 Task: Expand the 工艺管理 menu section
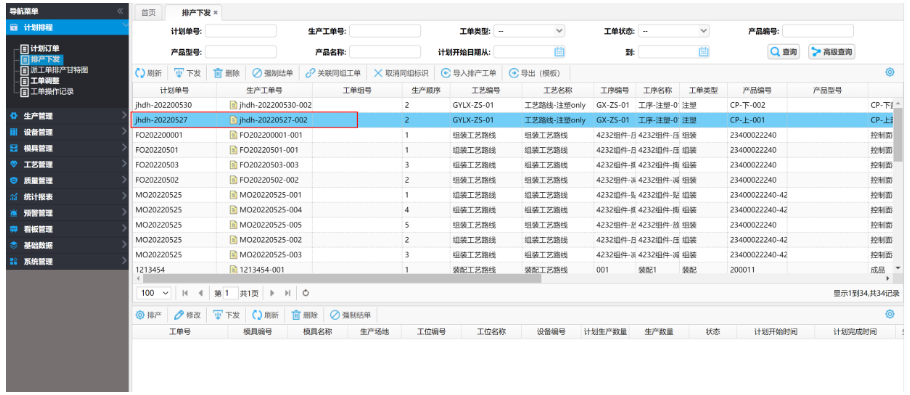67,165
